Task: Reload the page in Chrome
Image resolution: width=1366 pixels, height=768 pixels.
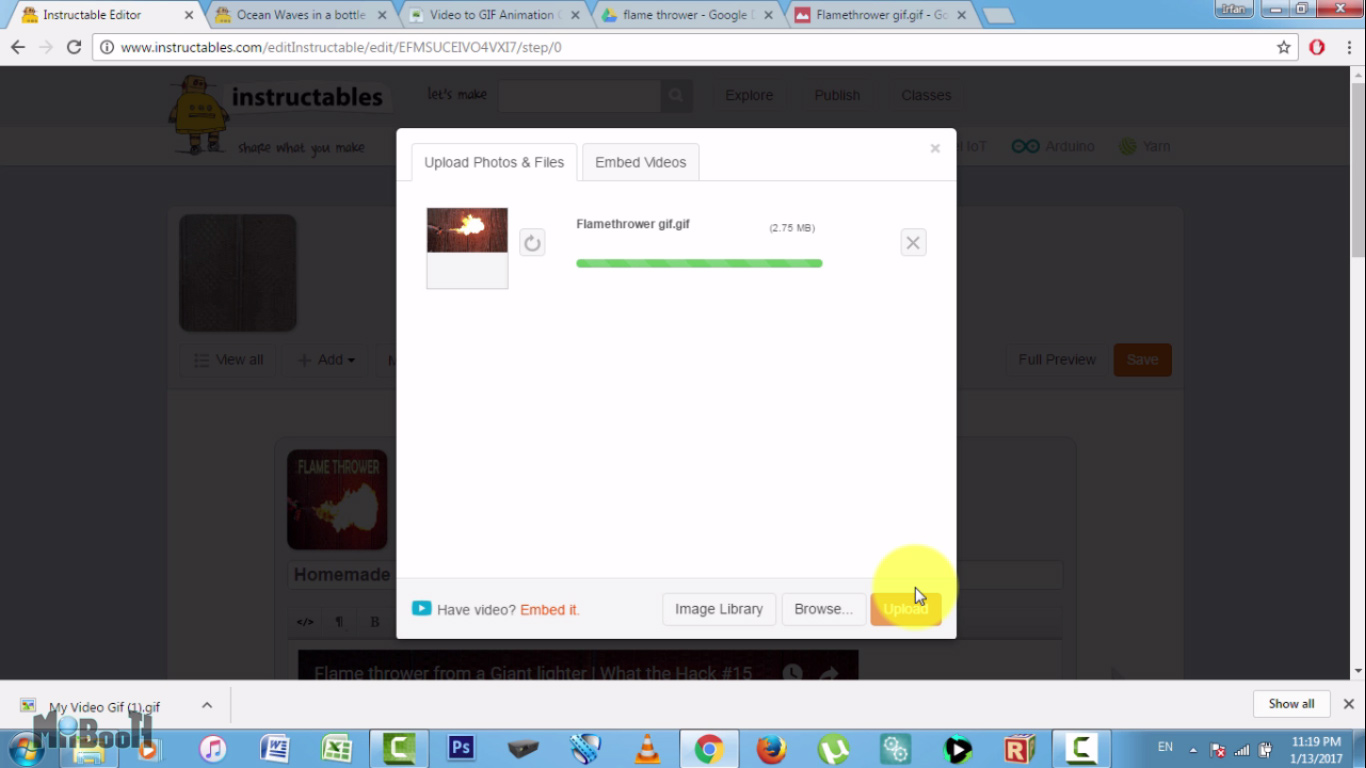Action: pyautogui.click(x=74, y=47)
